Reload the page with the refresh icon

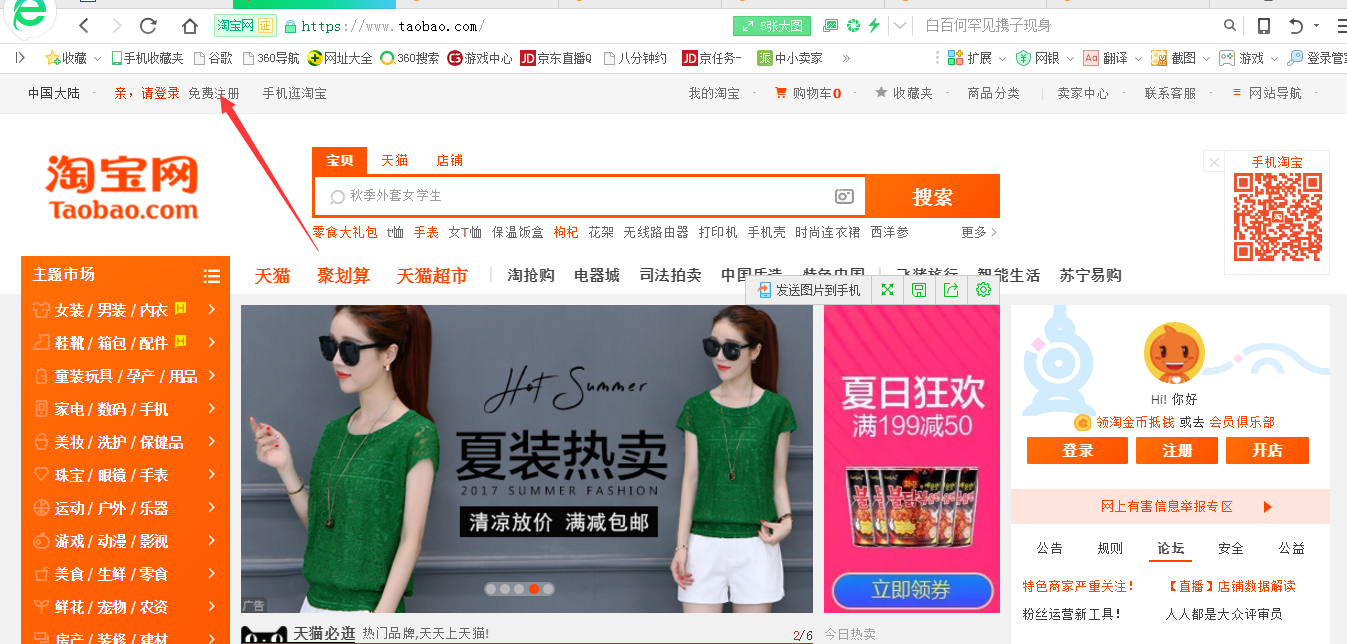148,26
